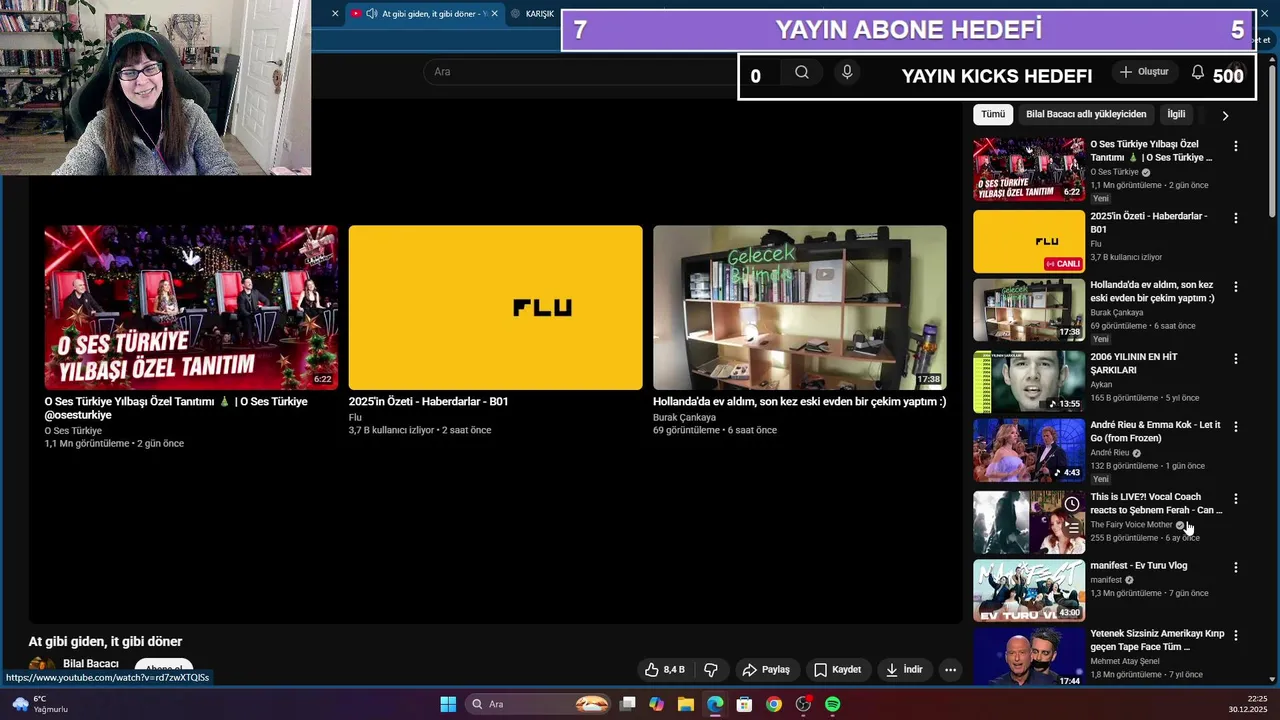This screenshot has width=1280, height=720.
Task: Open options menu for 2006 YILININ EN HİT ŞARKILARI
Action: pos(1236,359)
